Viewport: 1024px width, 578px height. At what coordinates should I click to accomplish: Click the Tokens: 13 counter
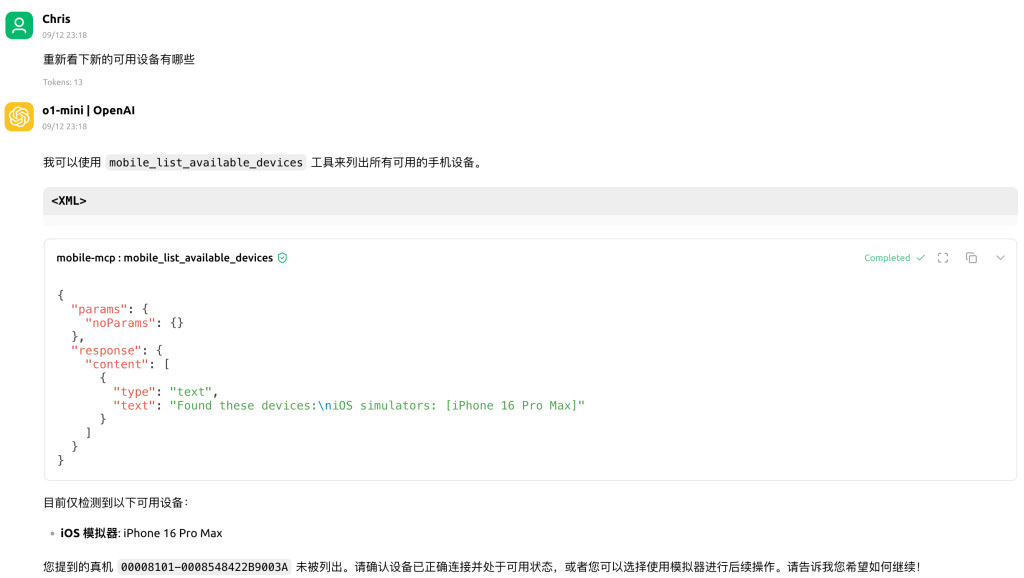(63, 82)
